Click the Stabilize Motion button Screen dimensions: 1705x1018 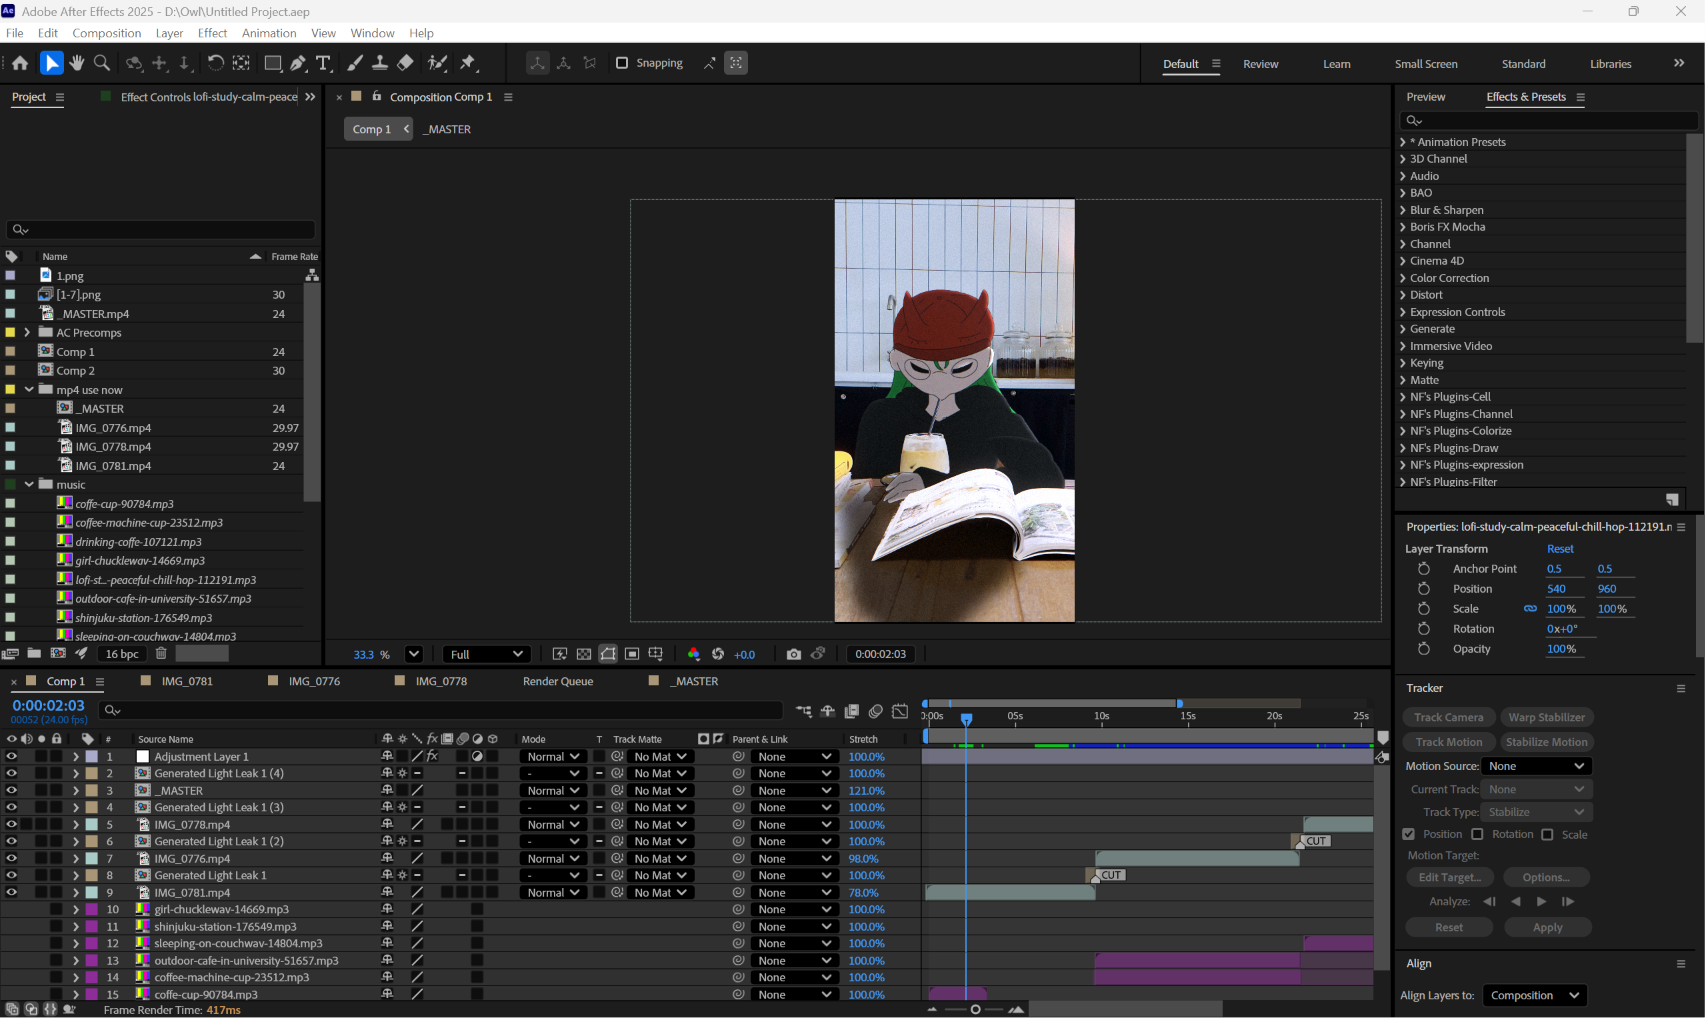point(1546,742)
